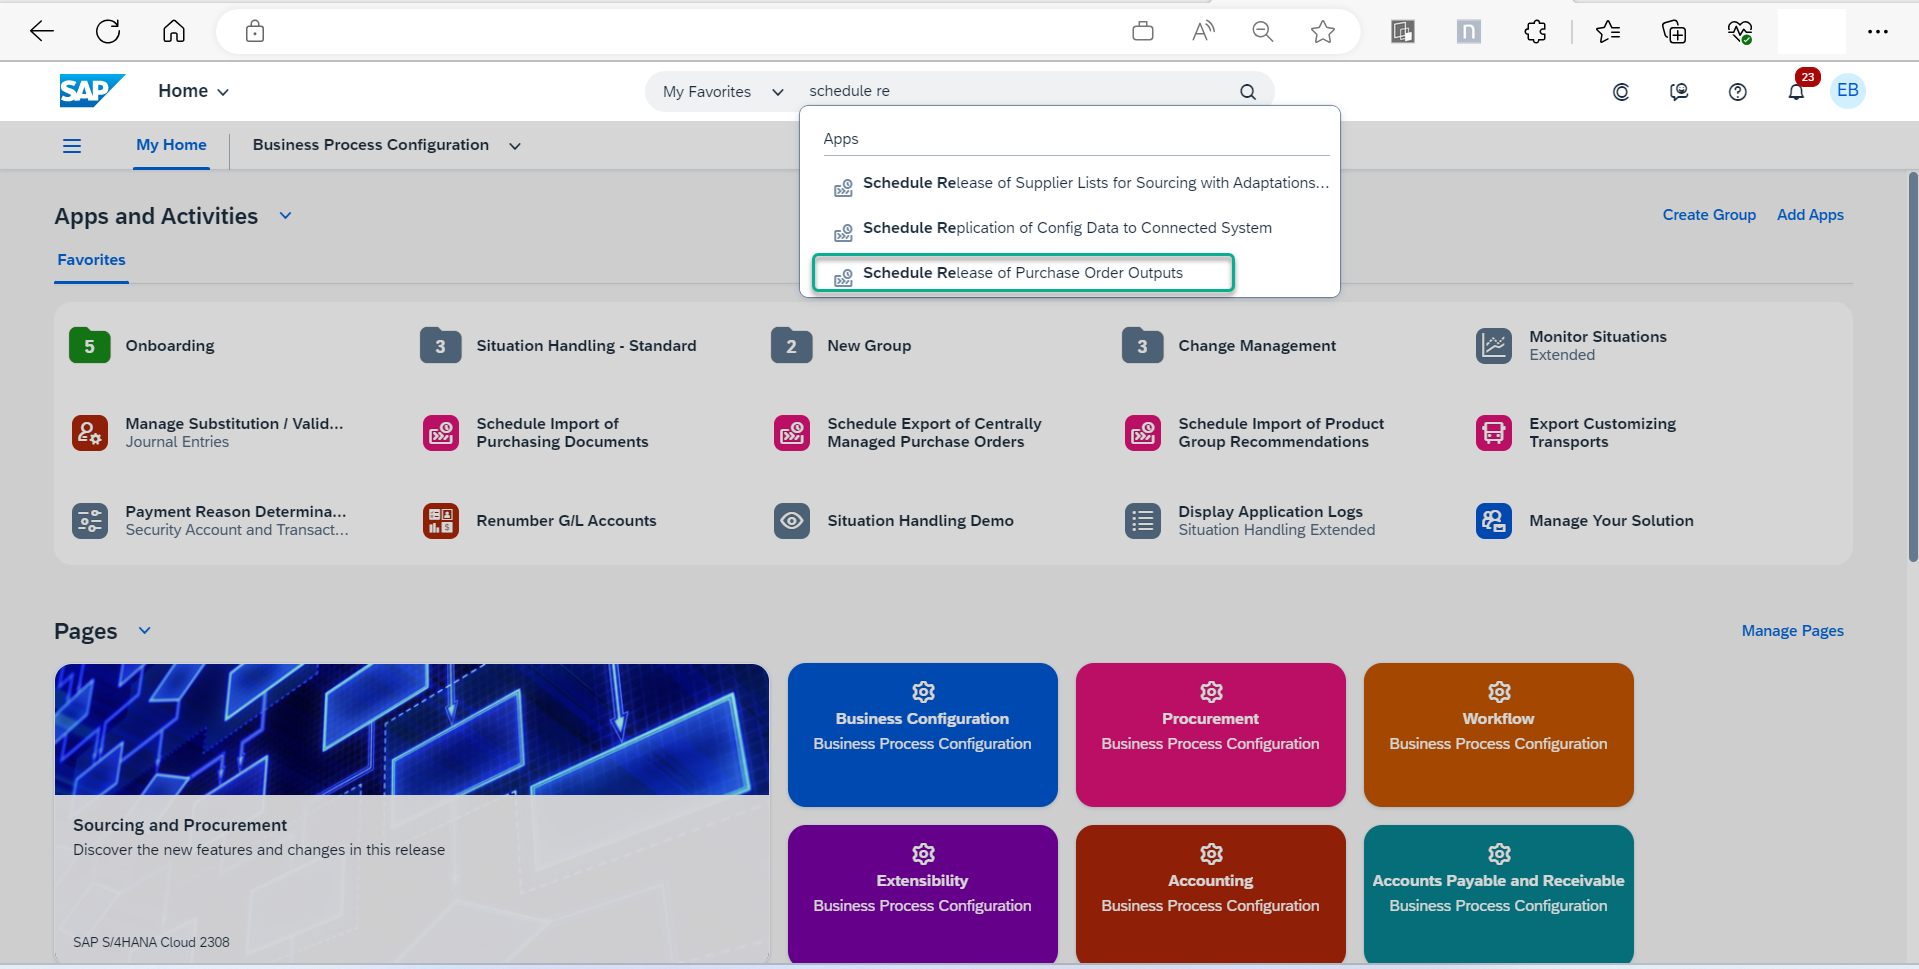Open Onboarding group label
Screen dimensions: 1919x969
coord(170,346)
